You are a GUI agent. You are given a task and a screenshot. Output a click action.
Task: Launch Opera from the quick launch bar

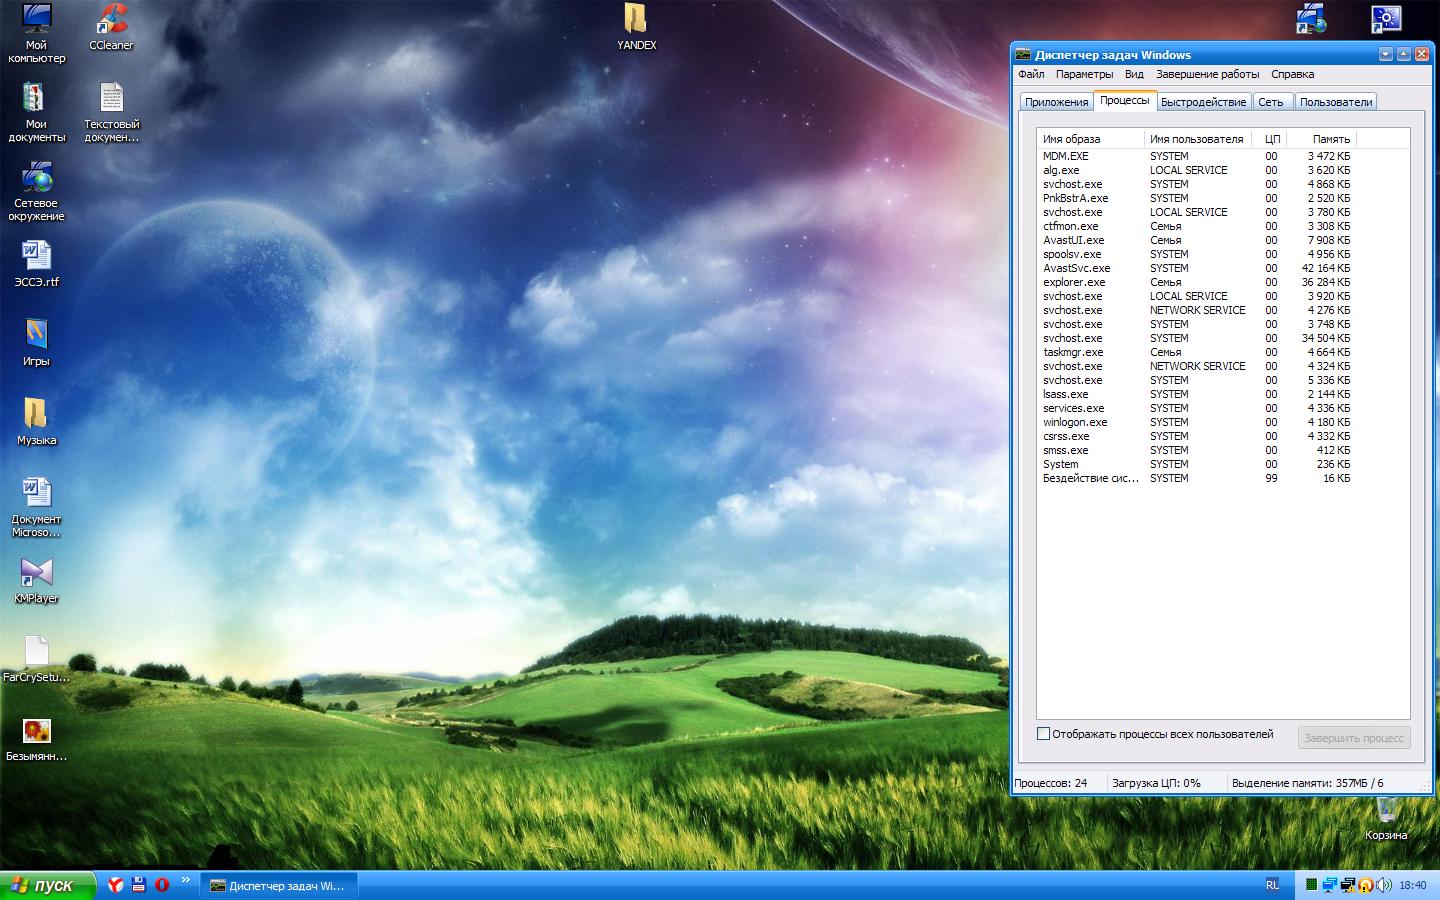(x=162, y=885)
